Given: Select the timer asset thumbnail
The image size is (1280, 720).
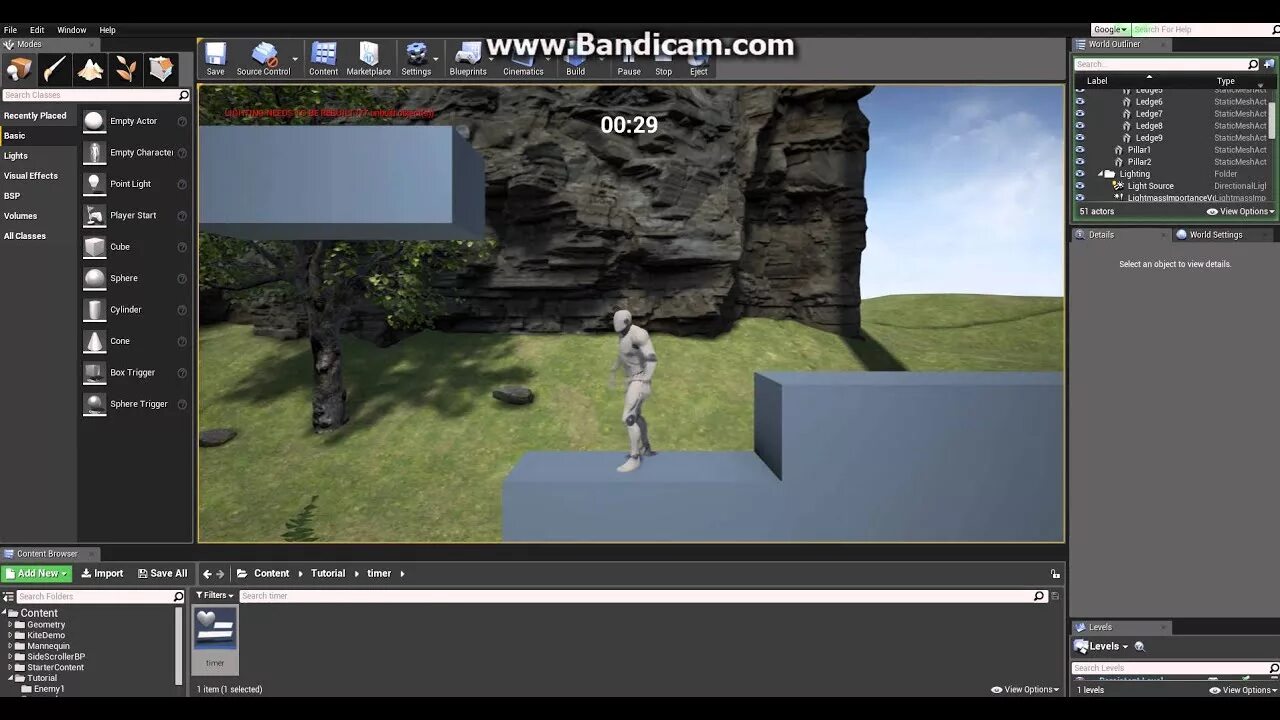Looking at the screenshot, I should pos(215,629).
